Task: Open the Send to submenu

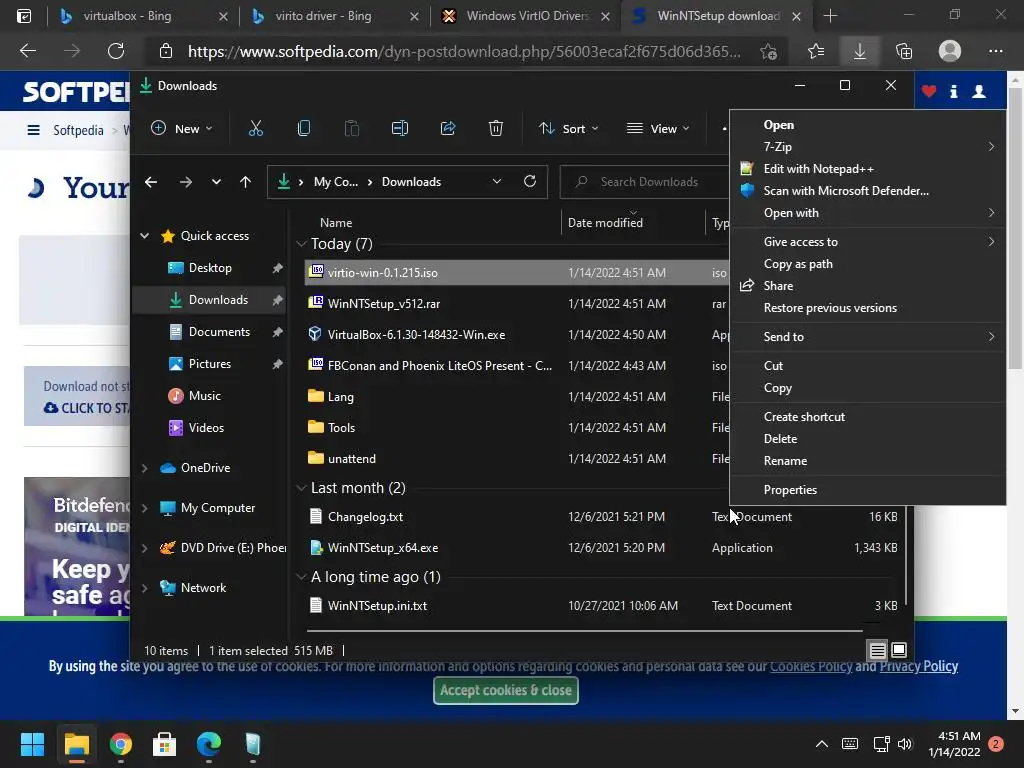Action: 867,337
